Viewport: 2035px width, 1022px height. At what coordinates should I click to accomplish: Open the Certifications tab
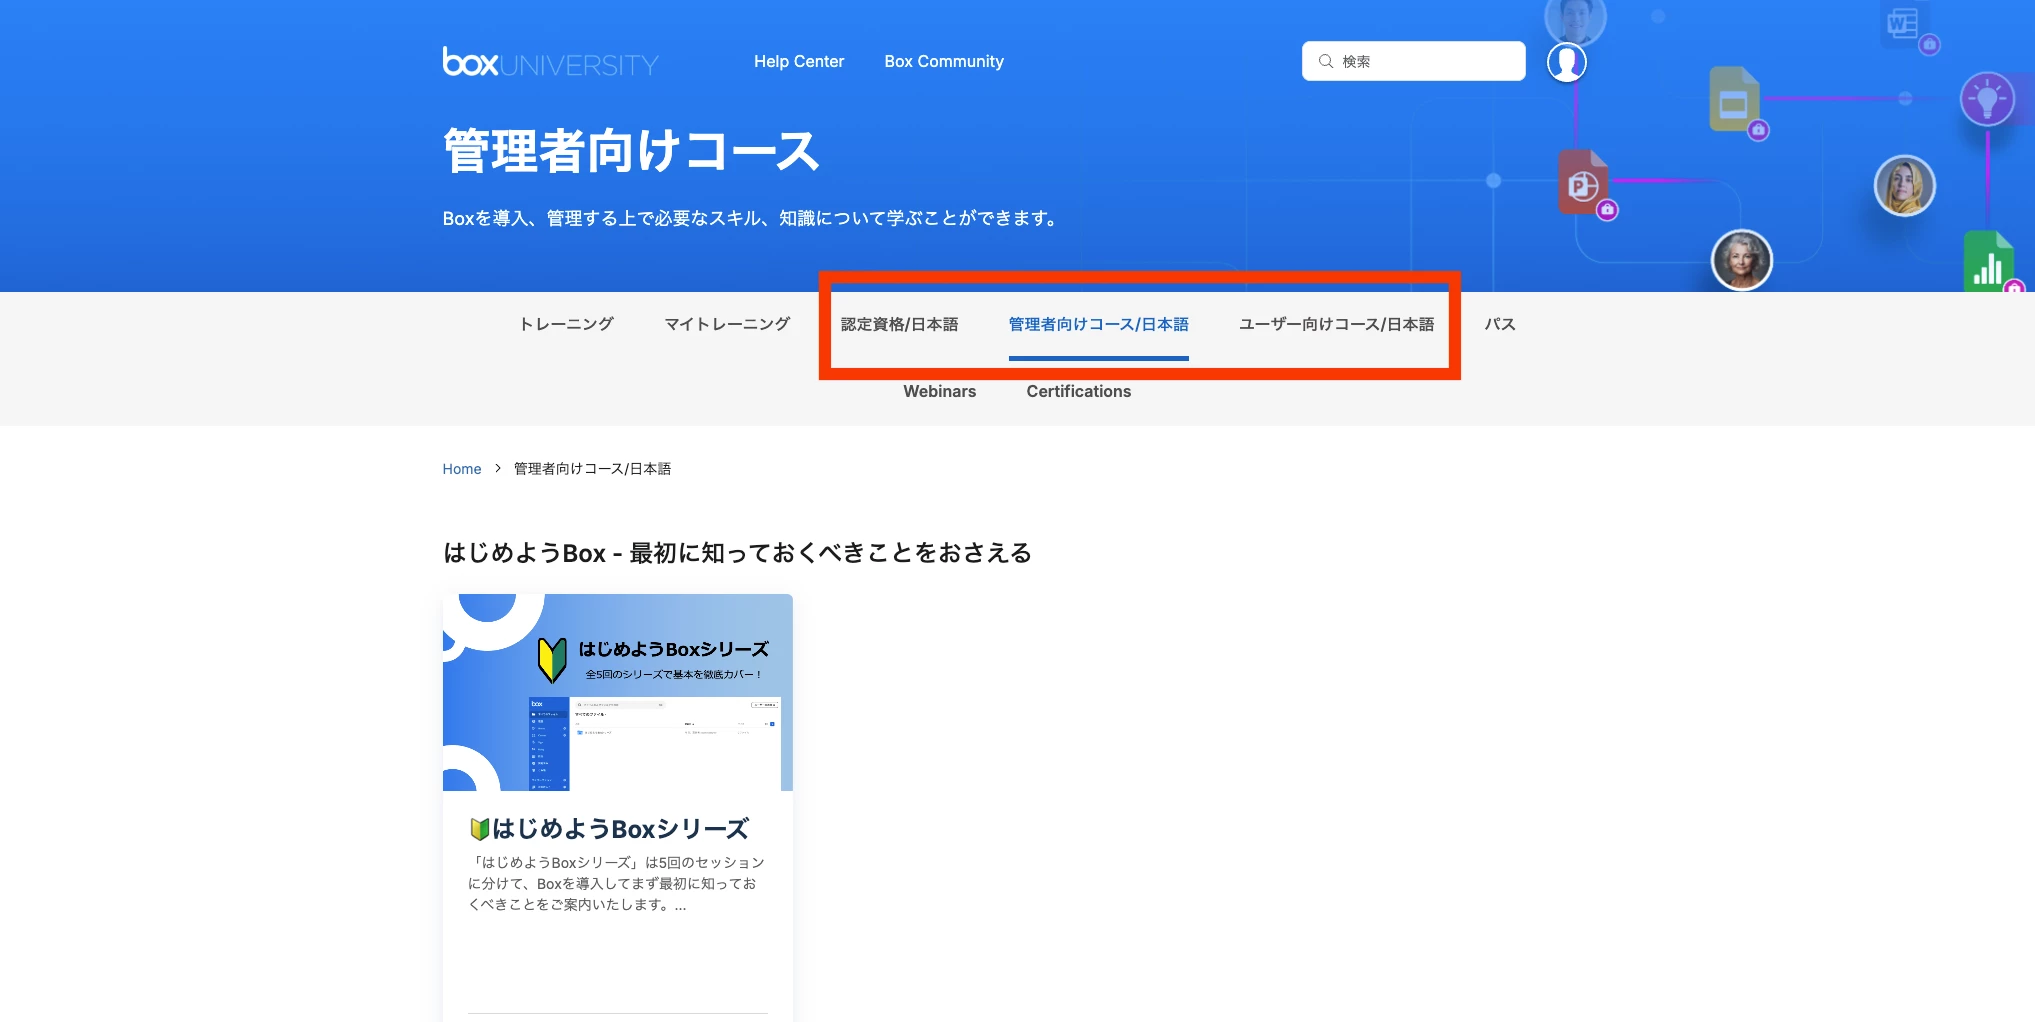click(1078, 391)
